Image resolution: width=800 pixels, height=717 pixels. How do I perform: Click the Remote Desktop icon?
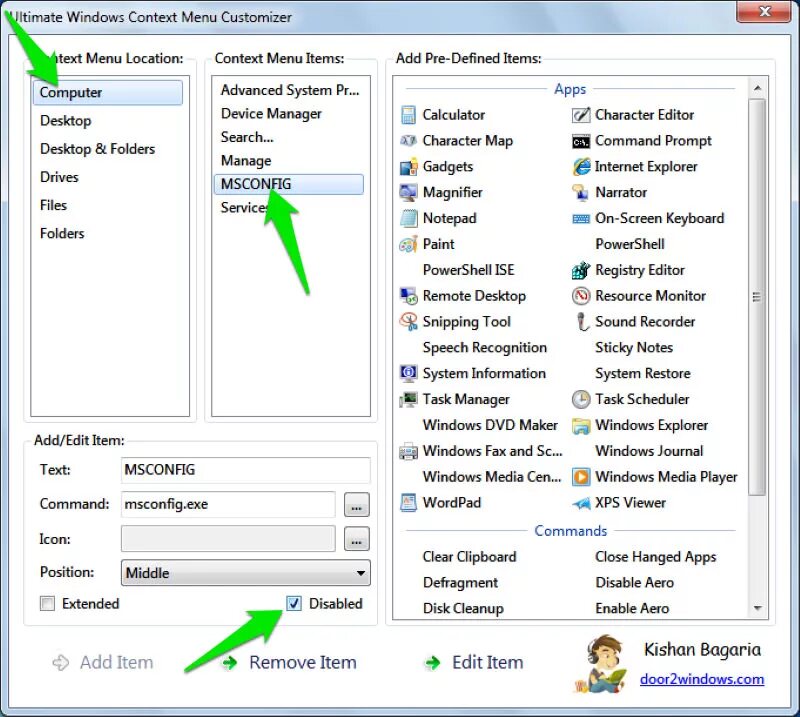pyautogui.click(x=409, y=296)
